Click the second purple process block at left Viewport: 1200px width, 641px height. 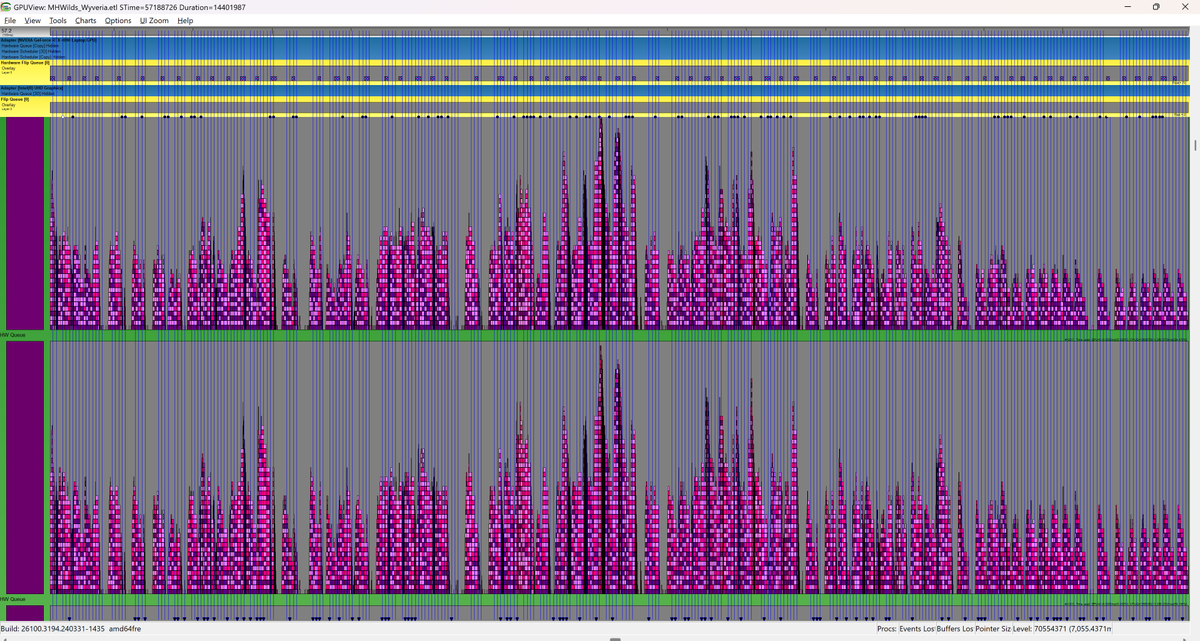[x=25, y=467]
